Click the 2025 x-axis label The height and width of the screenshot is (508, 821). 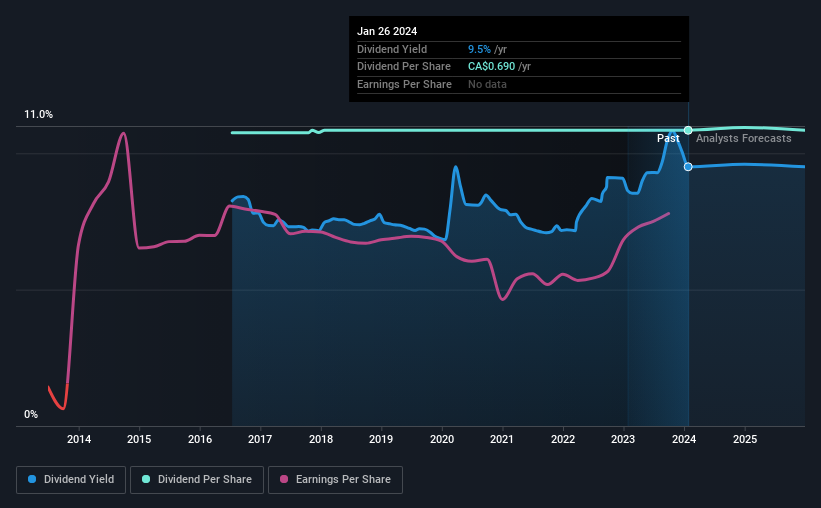click(745, 439)
